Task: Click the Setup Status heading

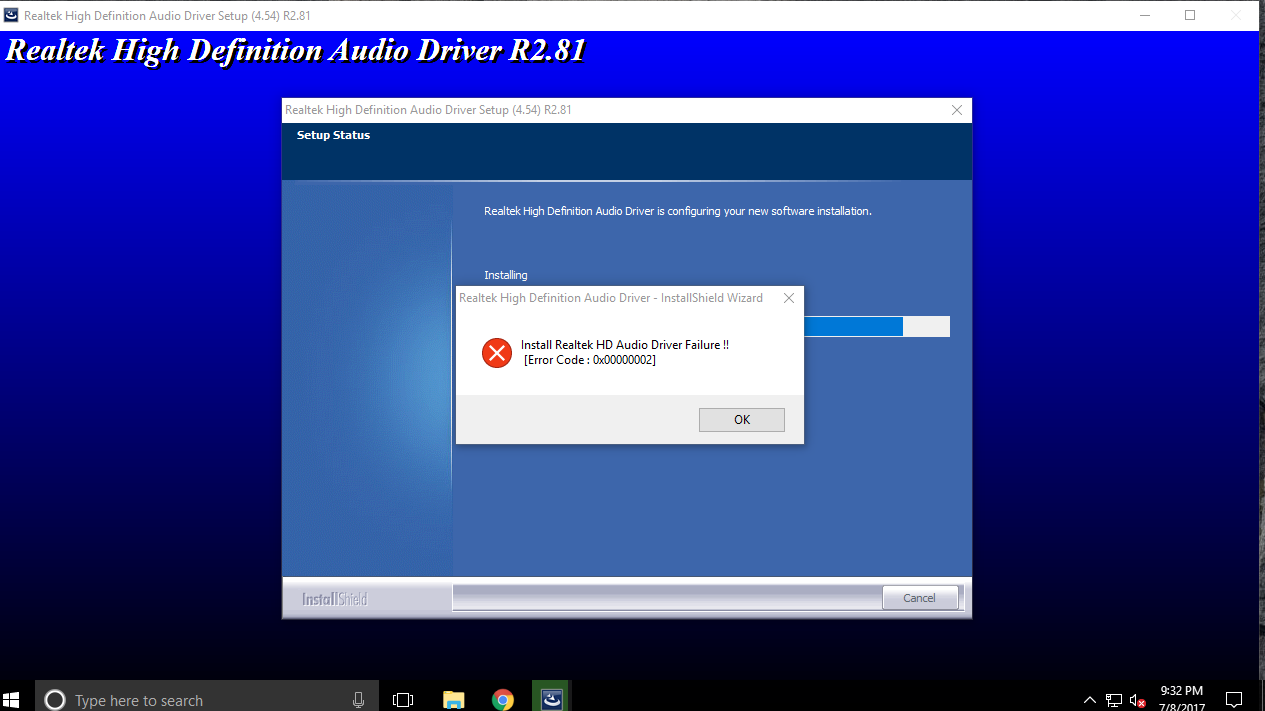Action: tap(333, 135)
